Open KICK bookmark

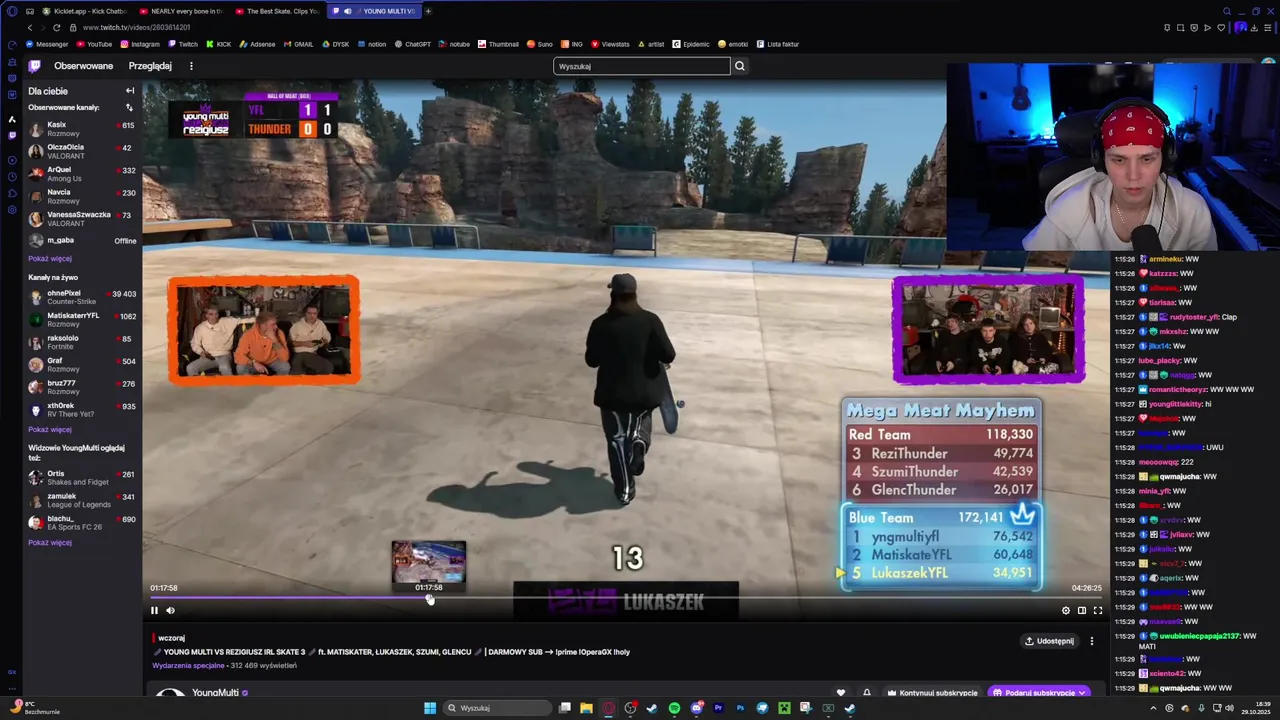218,44
